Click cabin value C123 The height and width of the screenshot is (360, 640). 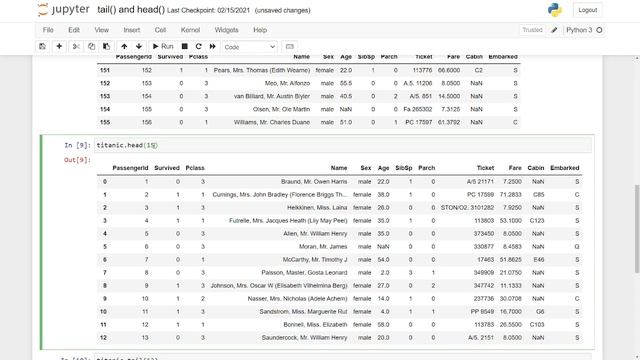(537, 221)
